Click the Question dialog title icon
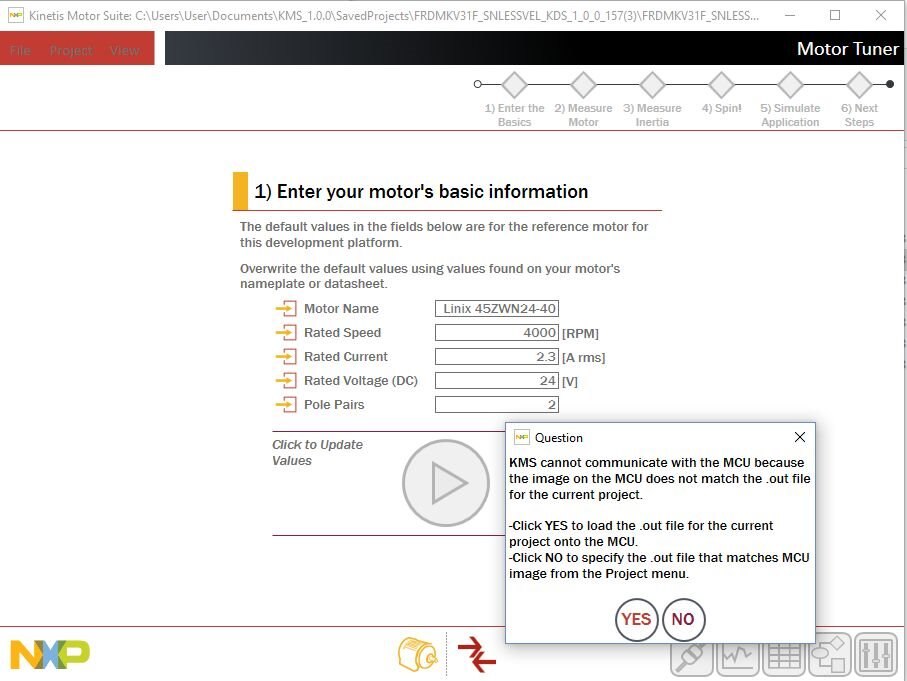 (x=522, y=437)
